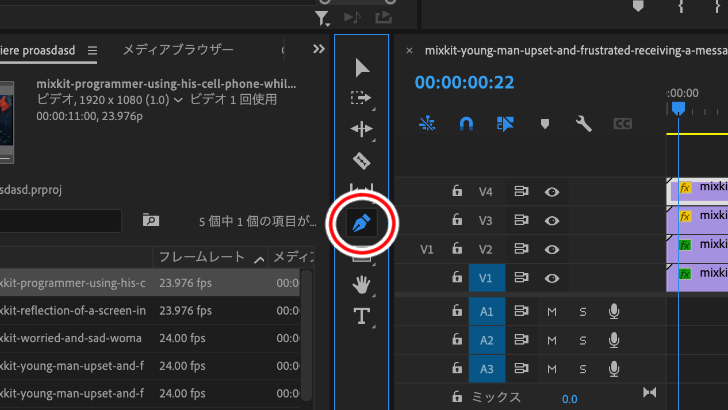
Task: Toggle lock on track A2
Action: (457, 339)
